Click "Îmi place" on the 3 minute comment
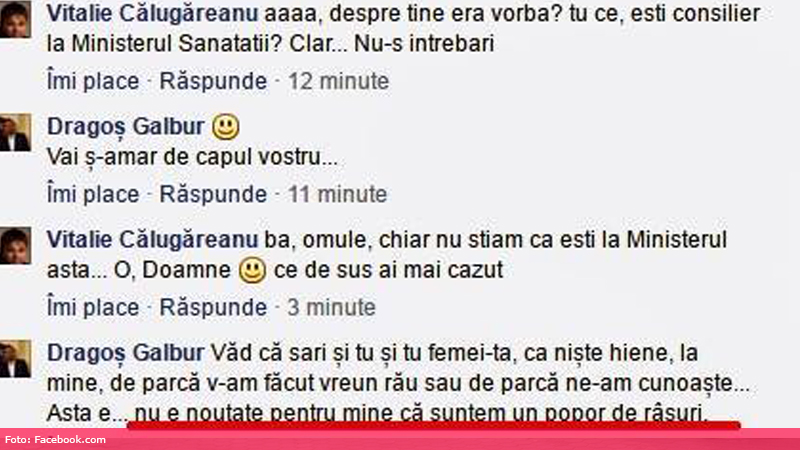 (93, 308)
